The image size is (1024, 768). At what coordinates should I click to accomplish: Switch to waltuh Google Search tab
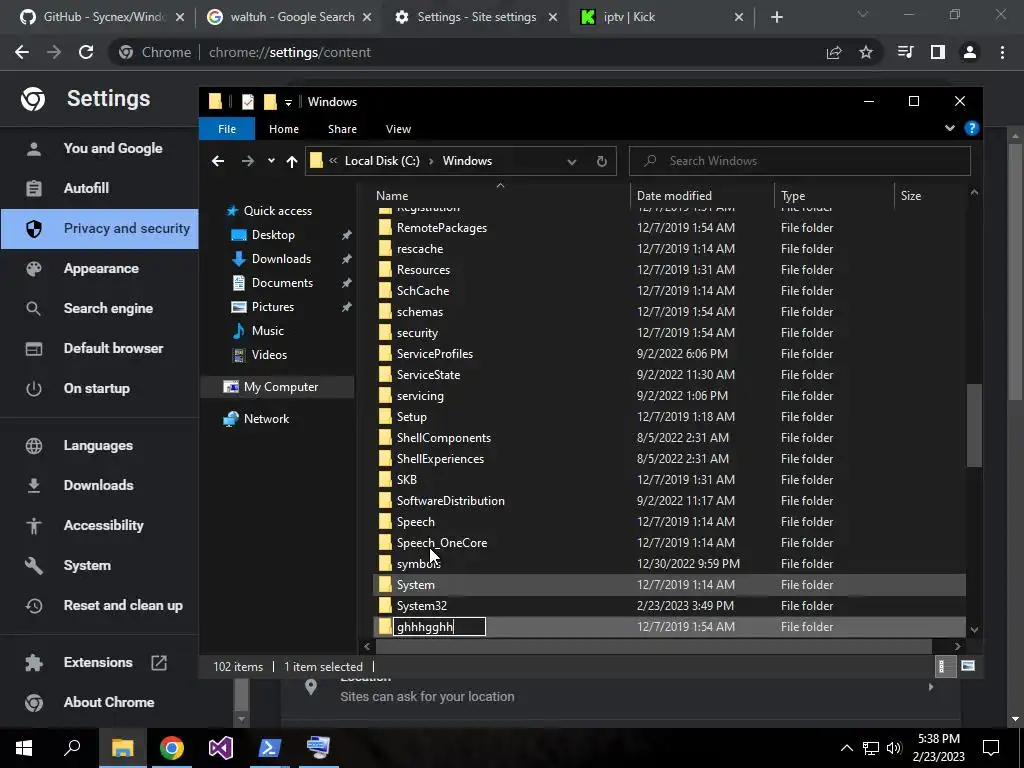click(289, 17)
